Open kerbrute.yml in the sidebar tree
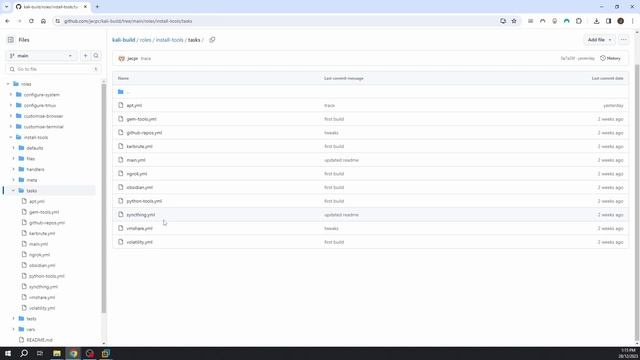 [42, 233]
